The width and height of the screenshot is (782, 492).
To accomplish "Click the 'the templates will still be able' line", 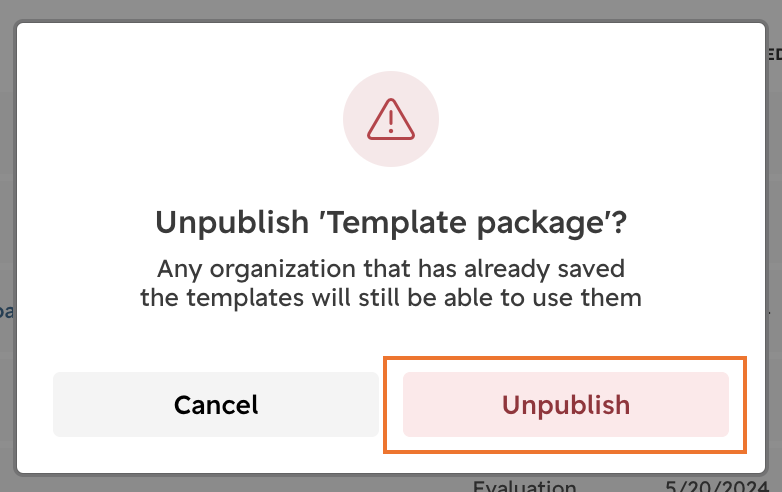I will [391, 298].
